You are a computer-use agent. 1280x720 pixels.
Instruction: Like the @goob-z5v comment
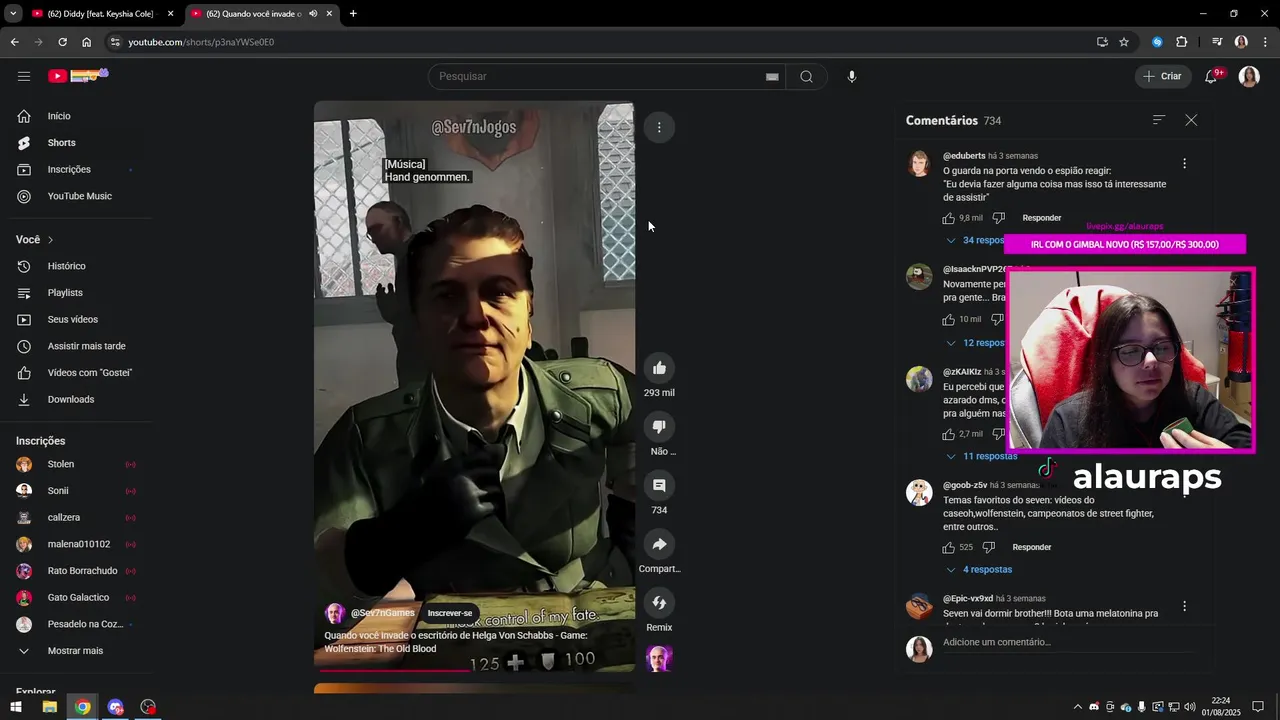[x=948, y=547]
